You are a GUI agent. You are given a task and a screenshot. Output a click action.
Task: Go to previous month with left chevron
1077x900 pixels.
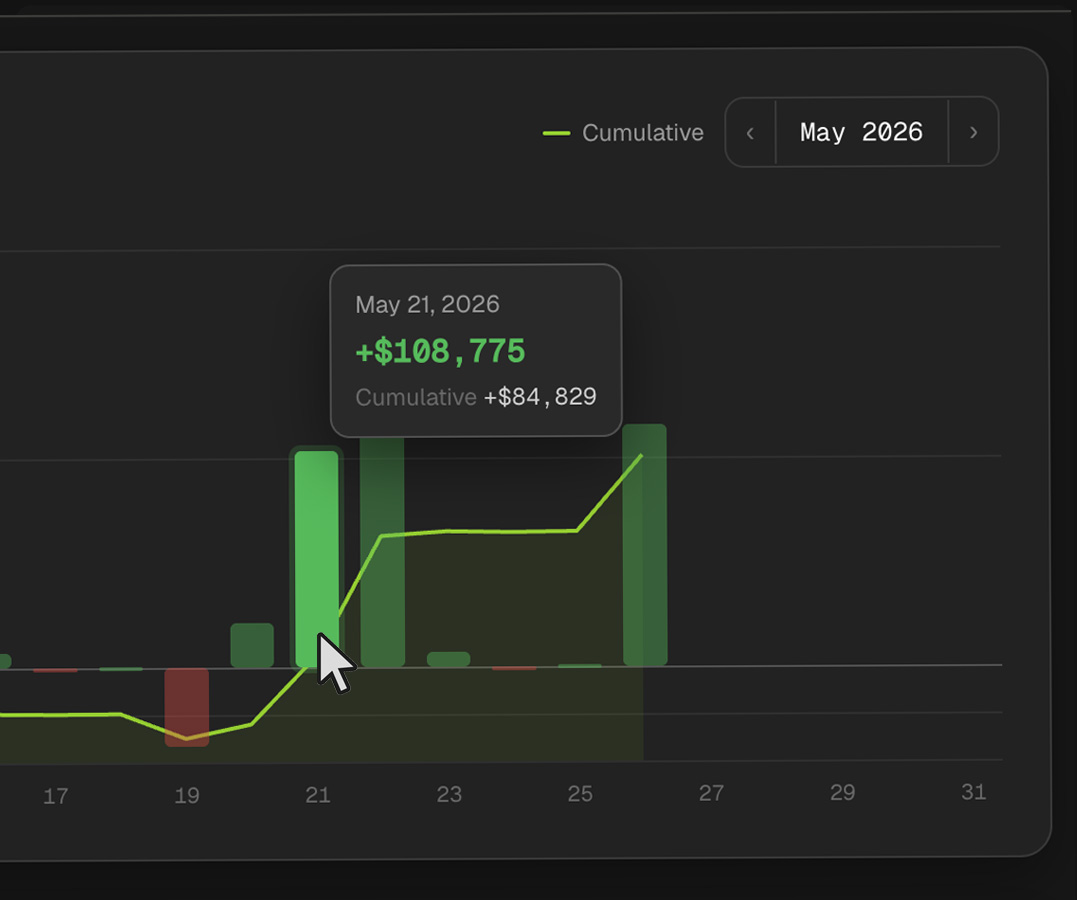pyautogui.click(x=750, y=133)
